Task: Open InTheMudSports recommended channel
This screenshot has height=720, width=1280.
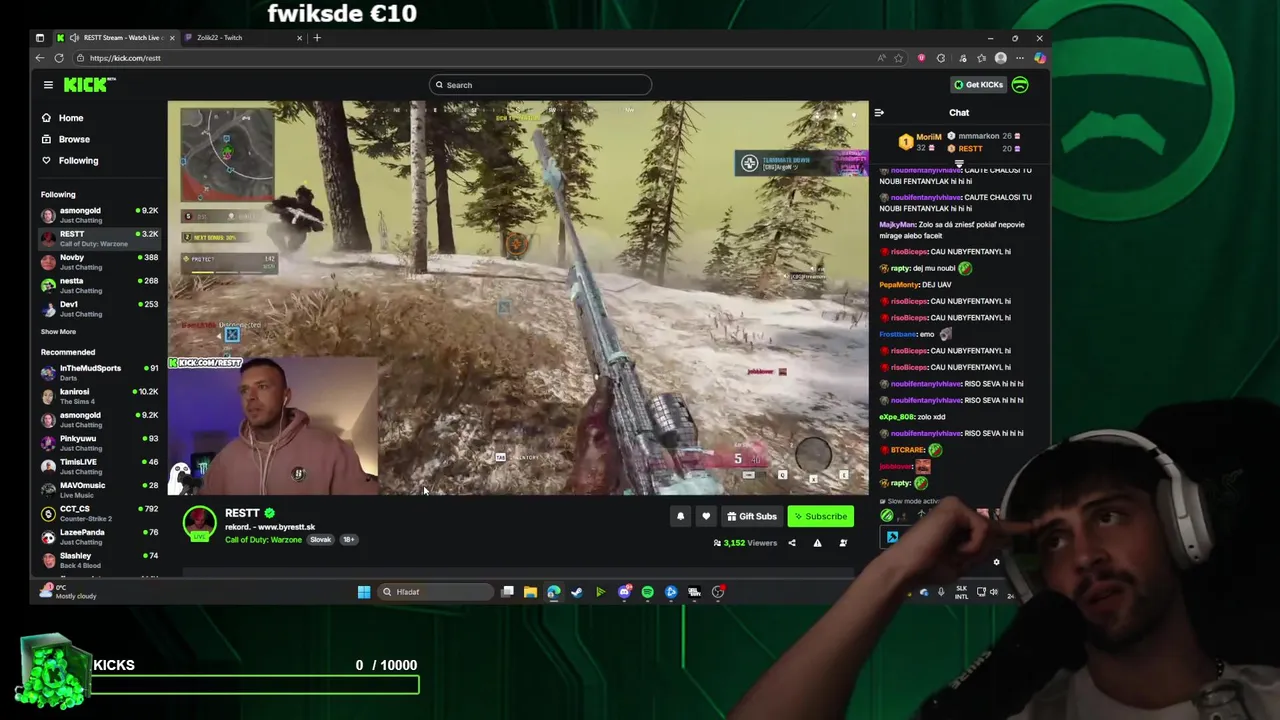Action: [x=99, y=372]
